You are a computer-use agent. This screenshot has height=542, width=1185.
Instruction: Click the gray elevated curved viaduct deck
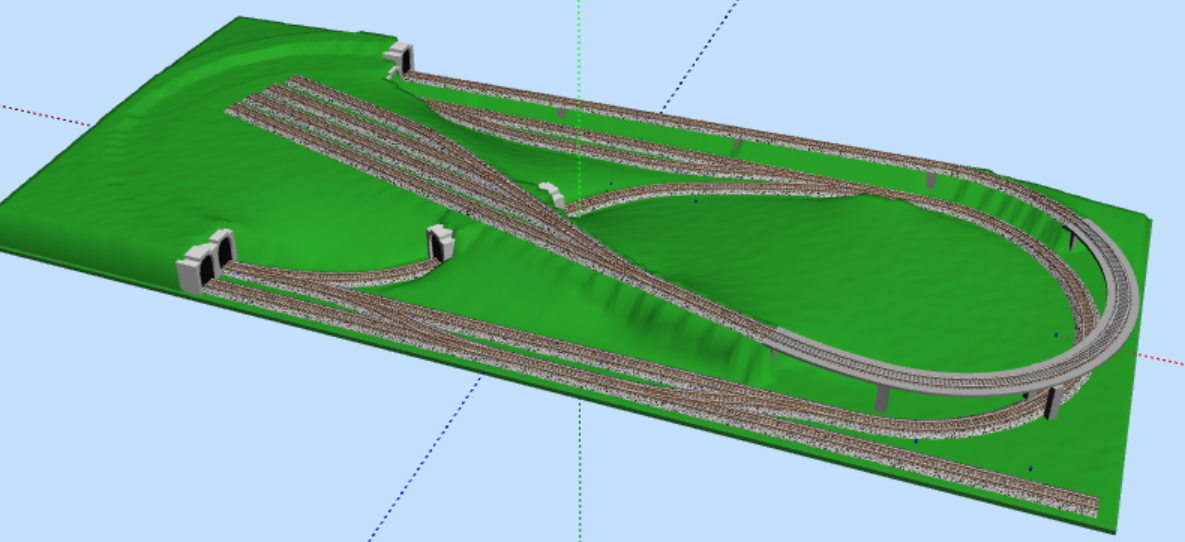(1120, 300)
